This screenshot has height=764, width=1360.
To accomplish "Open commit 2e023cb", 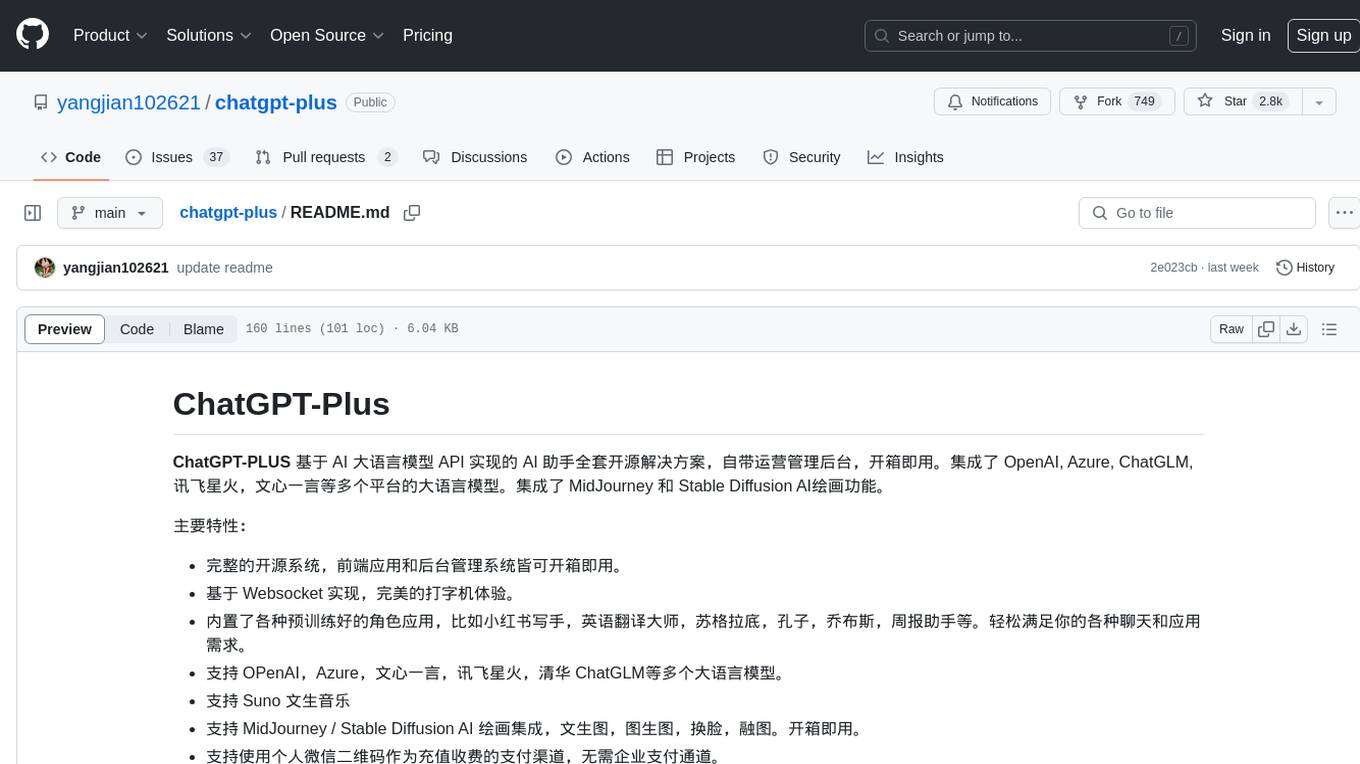I will pyautogui.click(x=1174, y=268).
